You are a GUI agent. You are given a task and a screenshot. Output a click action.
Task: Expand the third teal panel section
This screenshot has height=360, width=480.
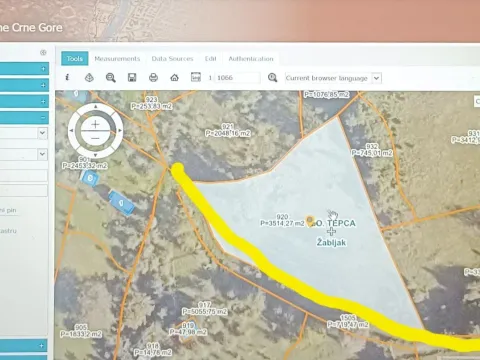pos(43,101)
